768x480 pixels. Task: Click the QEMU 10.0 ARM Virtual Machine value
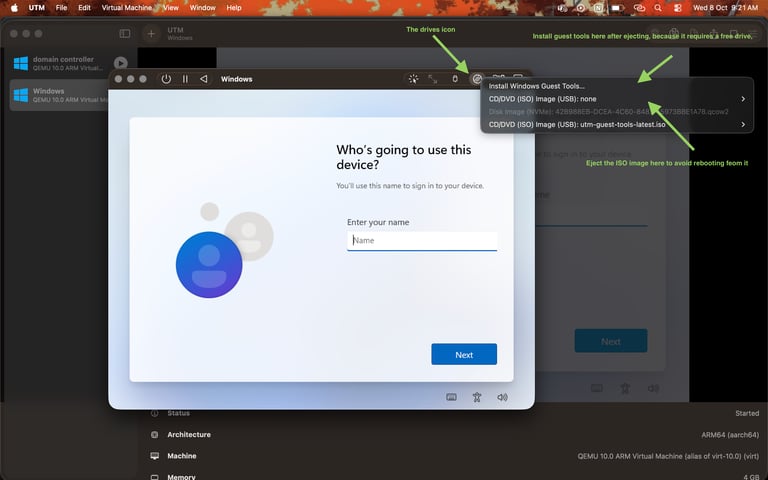668,456
